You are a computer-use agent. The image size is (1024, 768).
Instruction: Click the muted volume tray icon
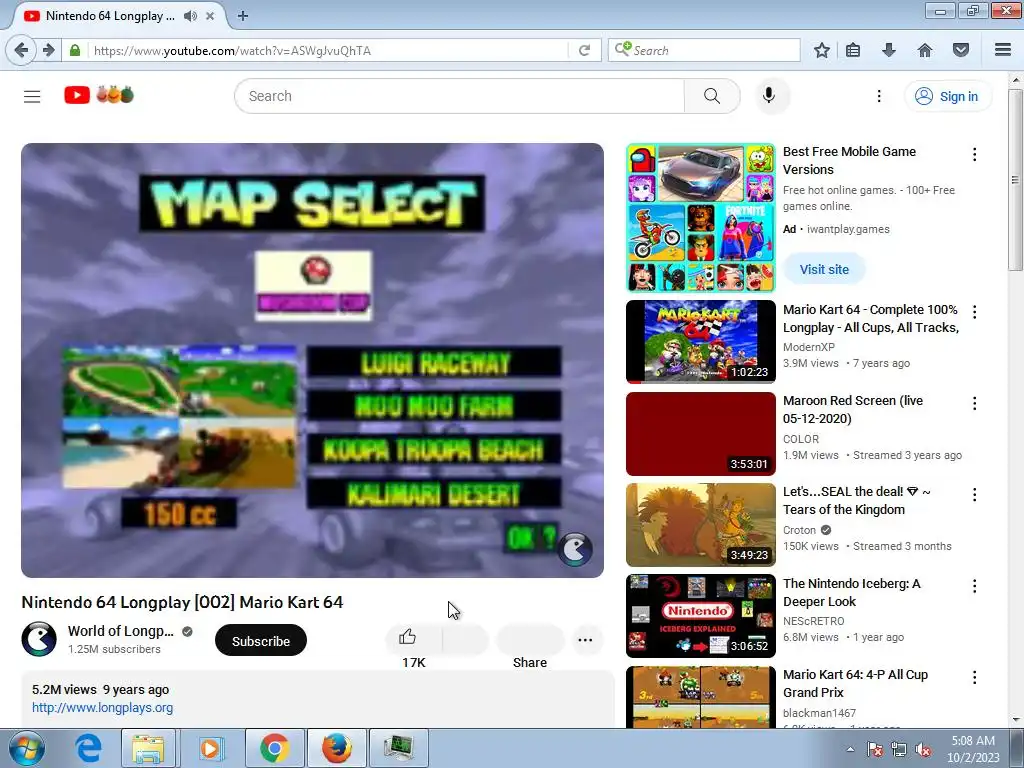[x=923, y=749]
